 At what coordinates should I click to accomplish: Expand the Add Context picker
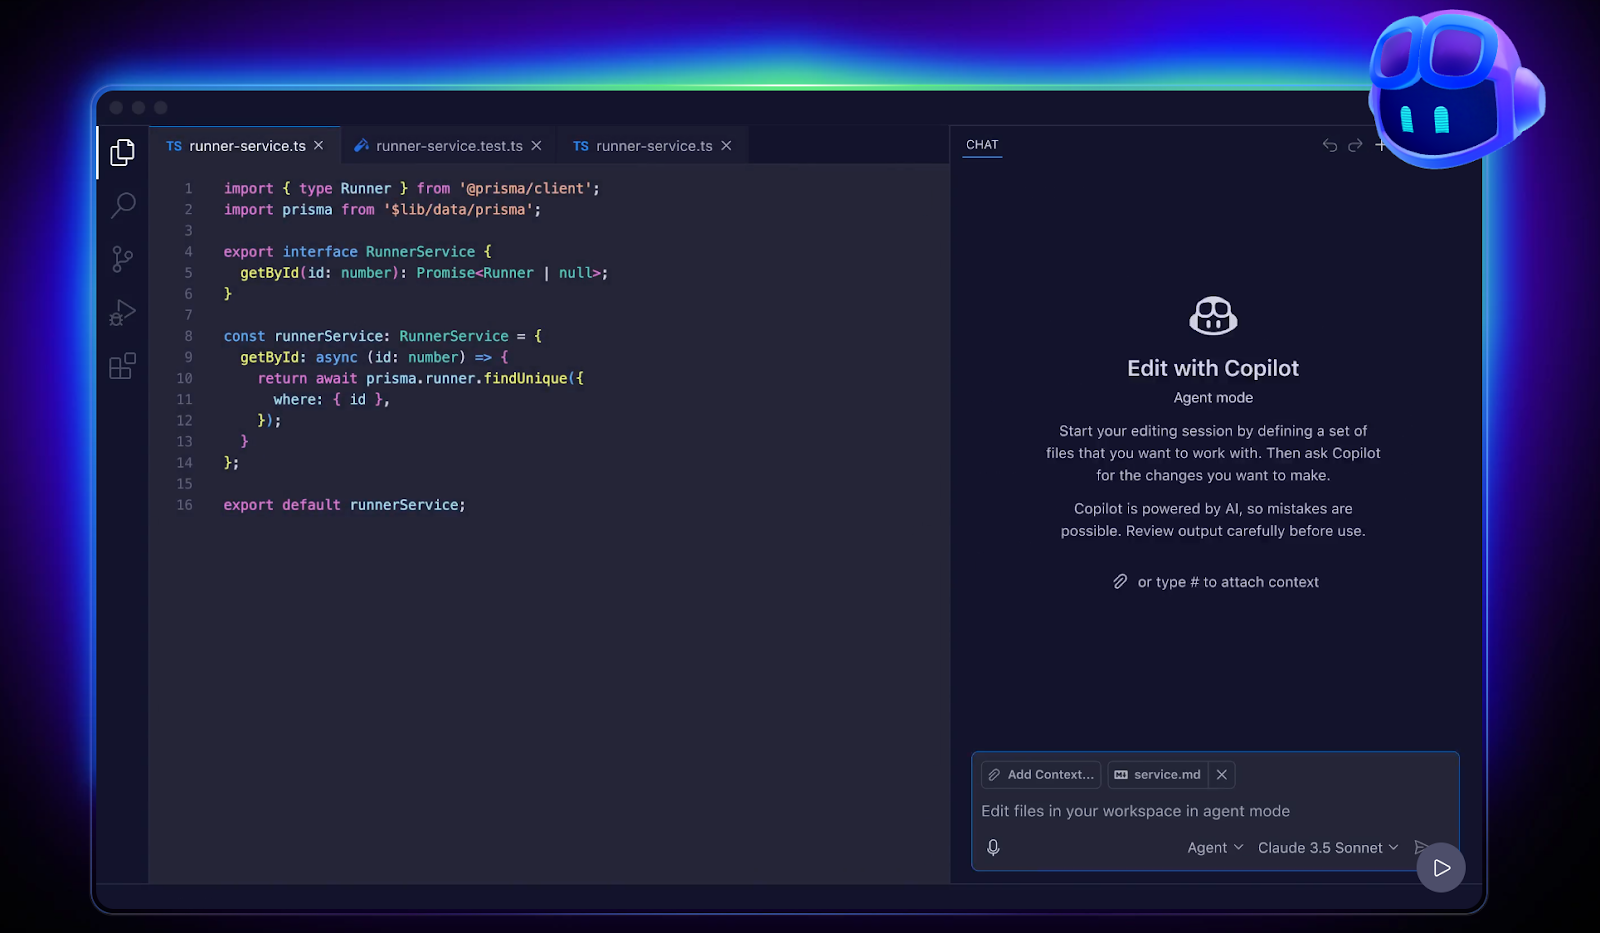1040,774
